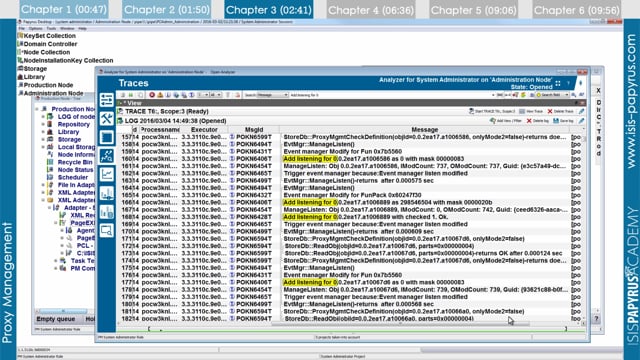Click the Delete log button
Screen dimensions: 640x360
pyautogui.click(x=538, y=121)
